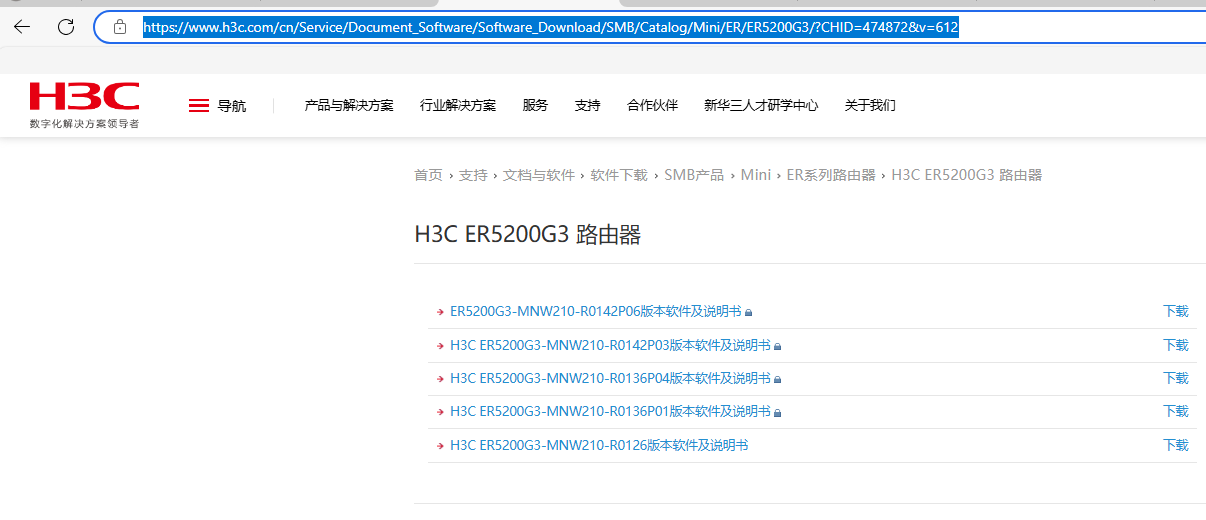The image size is (1206, 520).
Task: Open the 导航 hamburger menu icon
Action: click(x=199, y=105)
